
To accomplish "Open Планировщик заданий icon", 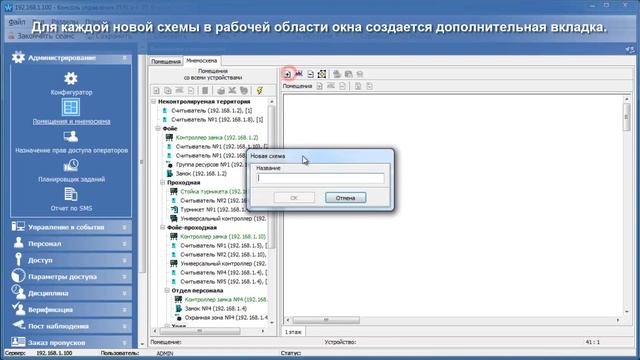I will tap(71, 165).
